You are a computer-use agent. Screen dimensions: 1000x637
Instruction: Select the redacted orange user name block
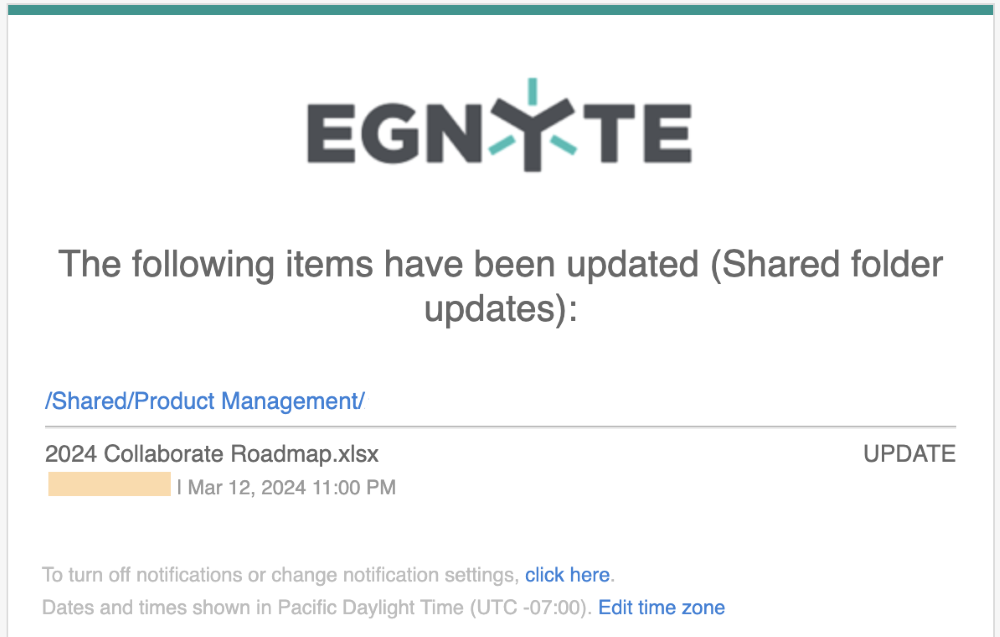click(x=110, y=484)
